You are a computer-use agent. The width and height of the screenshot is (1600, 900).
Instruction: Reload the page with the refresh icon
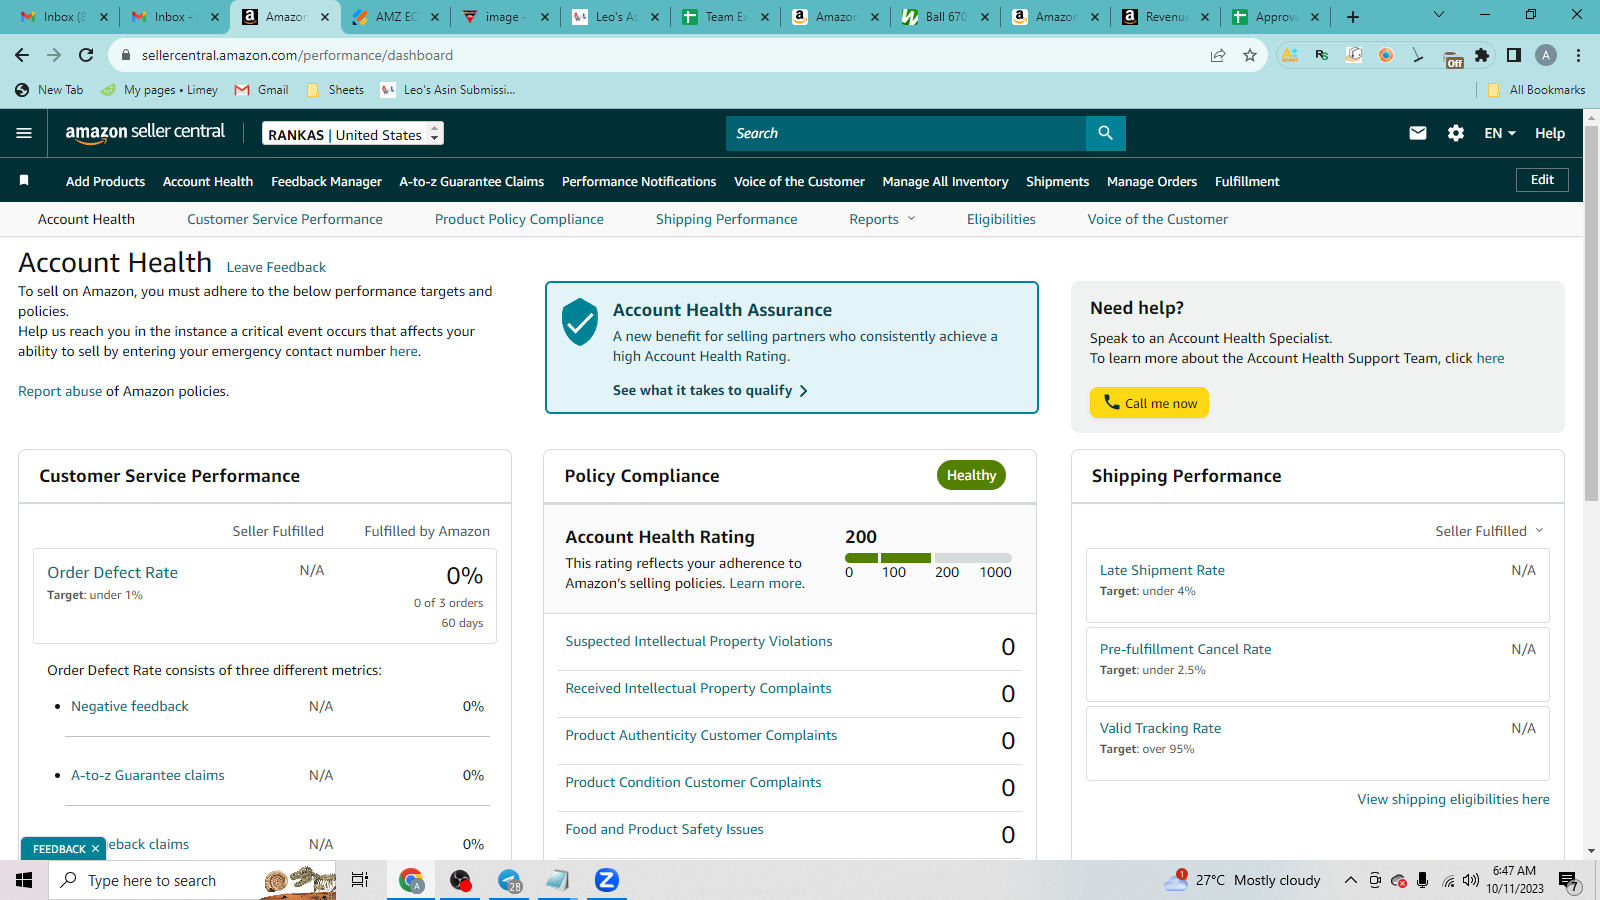click(86, 55)
